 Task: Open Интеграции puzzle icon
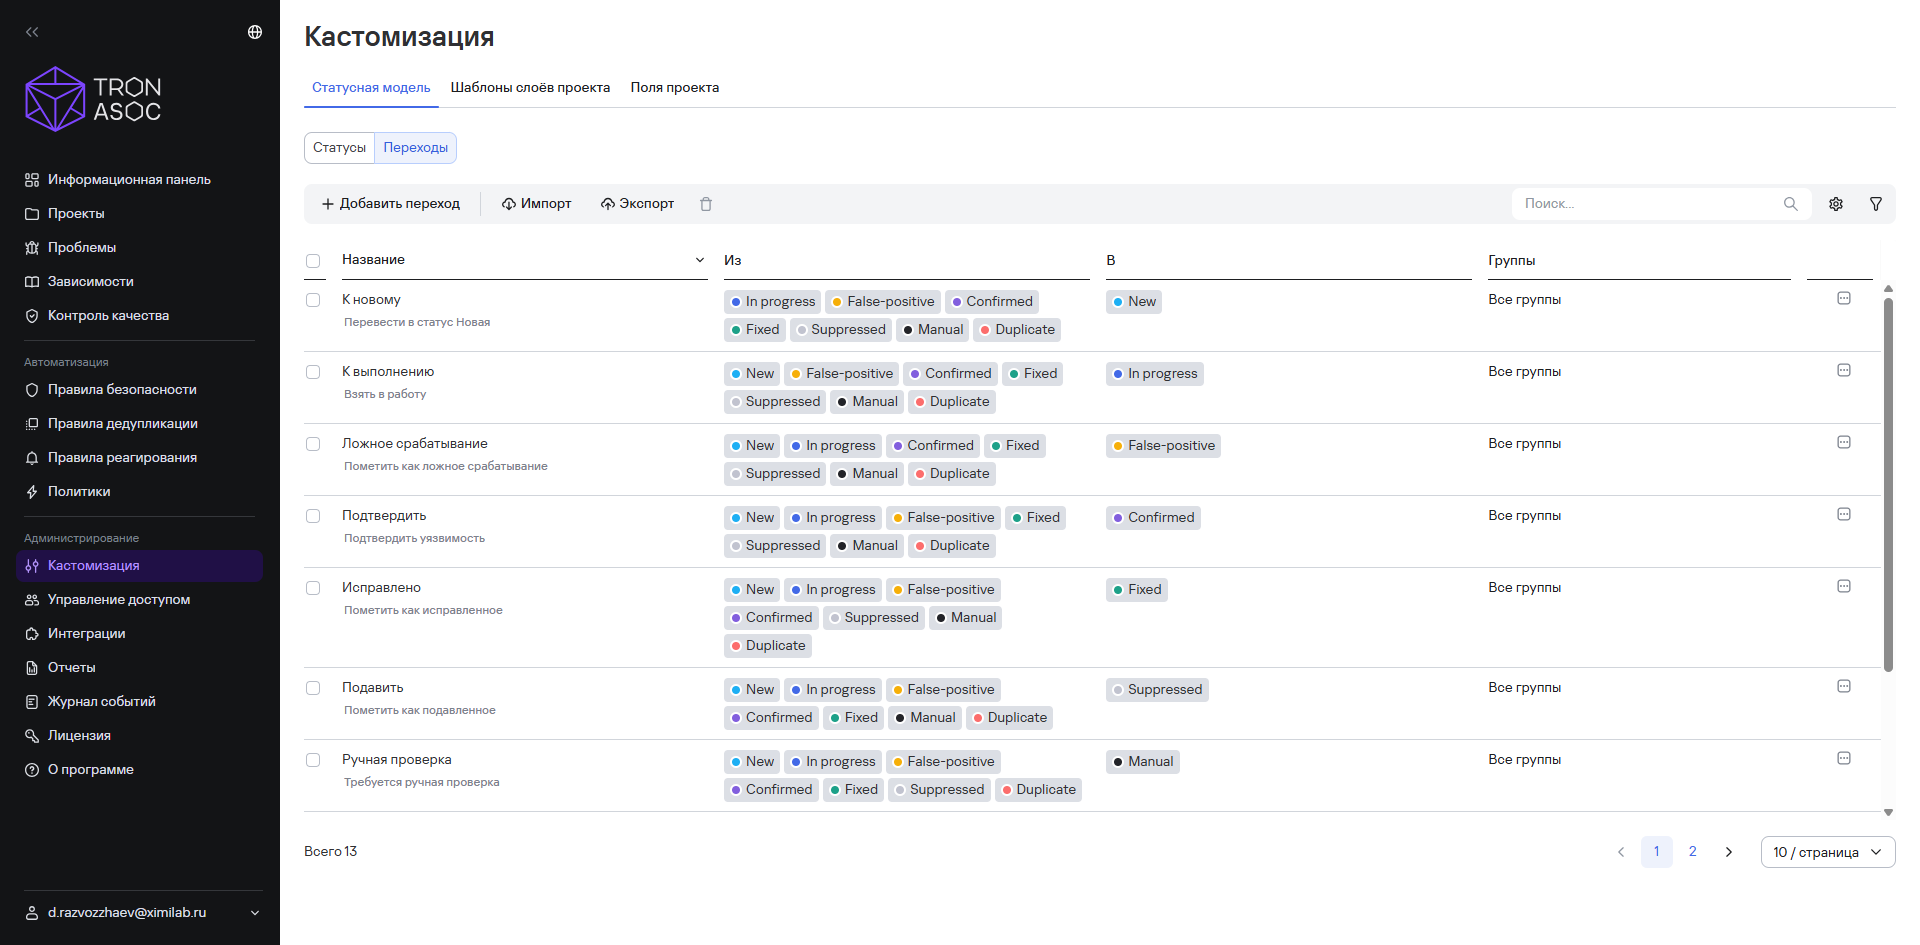click(x=32, y=634)
